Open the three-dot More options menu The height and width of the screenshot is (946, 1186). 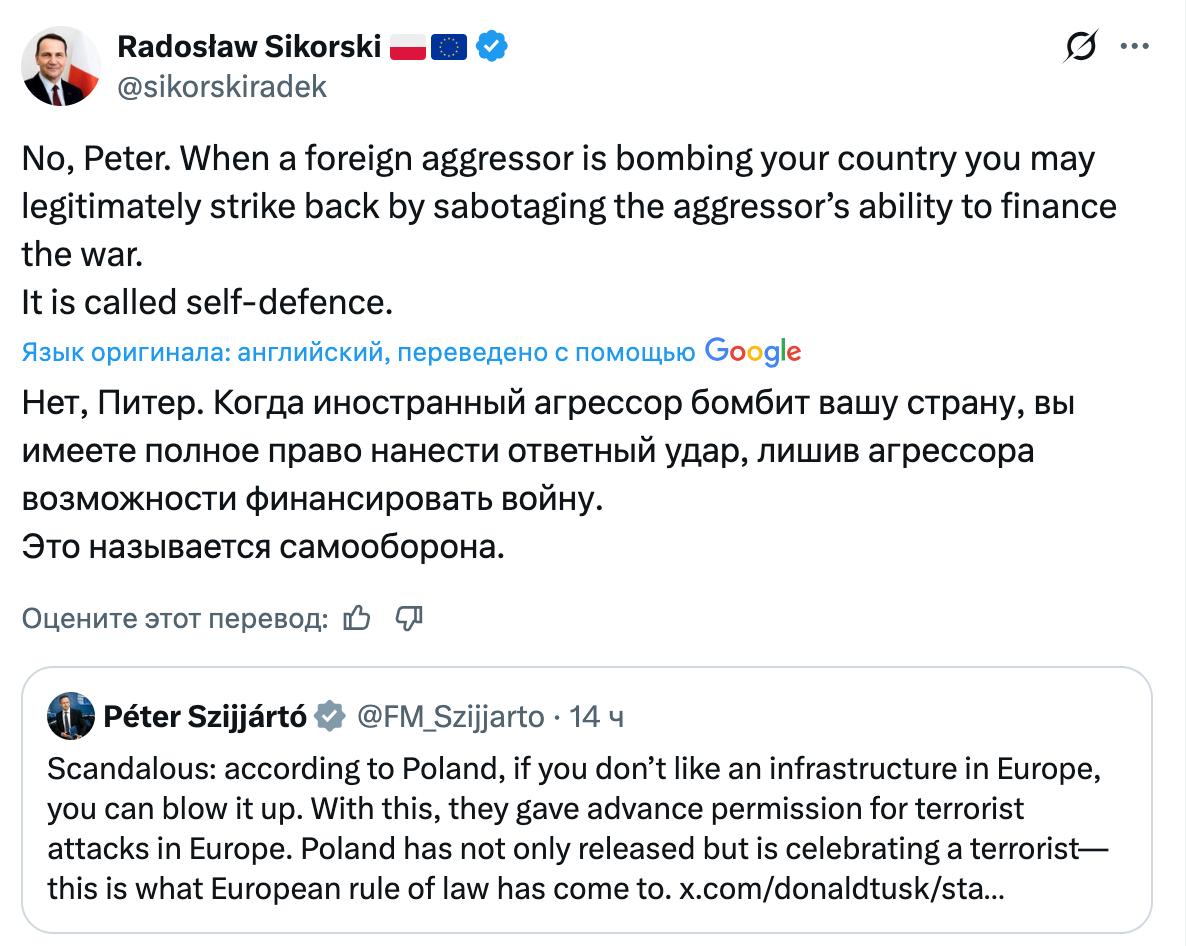[x=1134, y=47]
